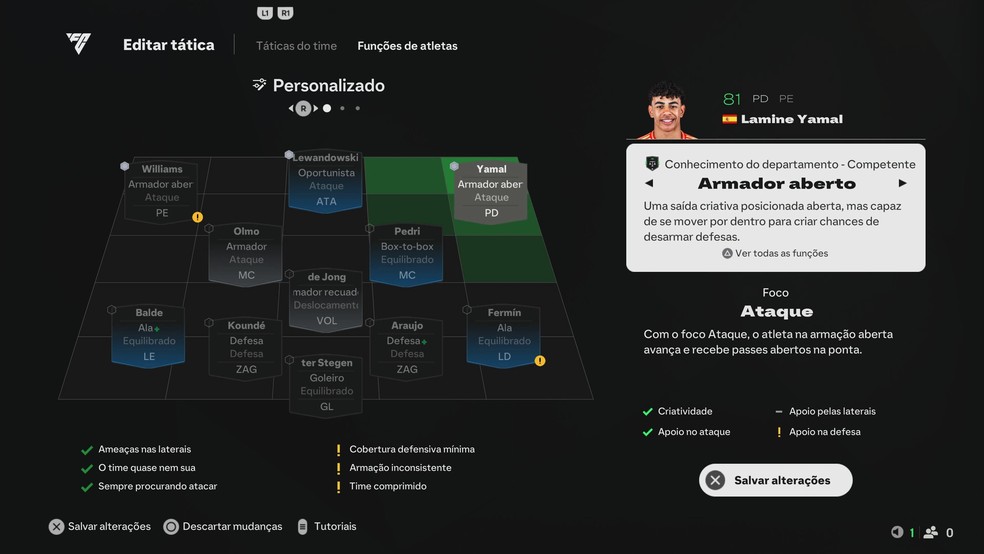Click the Personalizado tactic icon
Viewport: 984px width, 554px height.
pos(259,85)
